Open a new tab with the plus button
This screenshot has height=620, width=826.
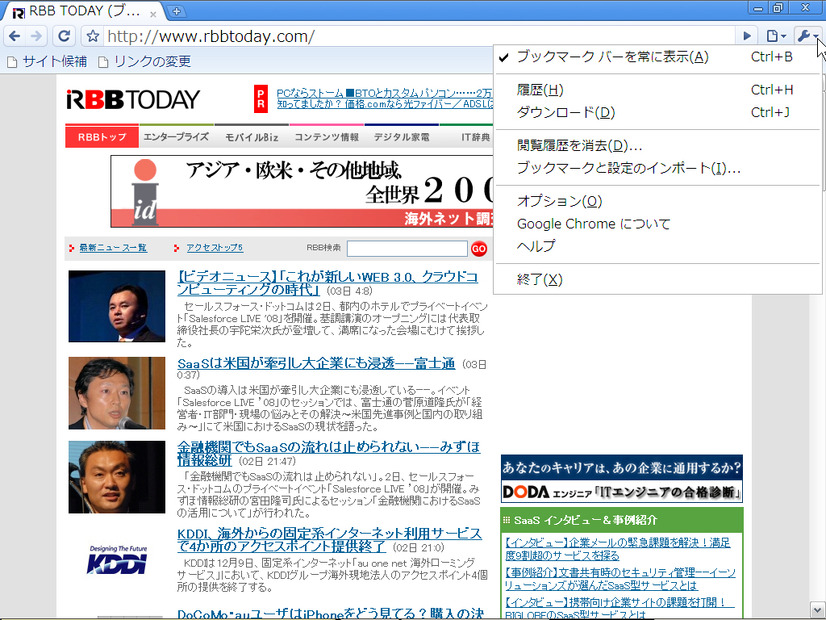pyautogui.click(x=176, y=11)
